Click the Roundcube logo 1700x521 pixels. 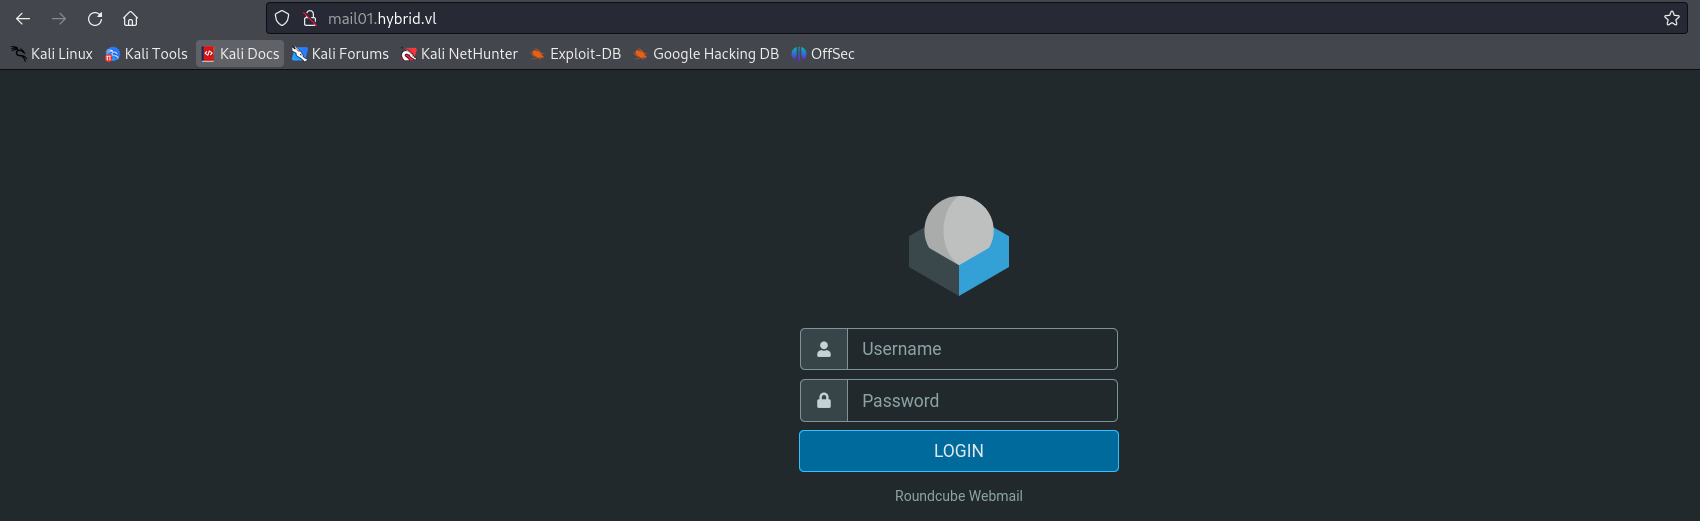958,246
